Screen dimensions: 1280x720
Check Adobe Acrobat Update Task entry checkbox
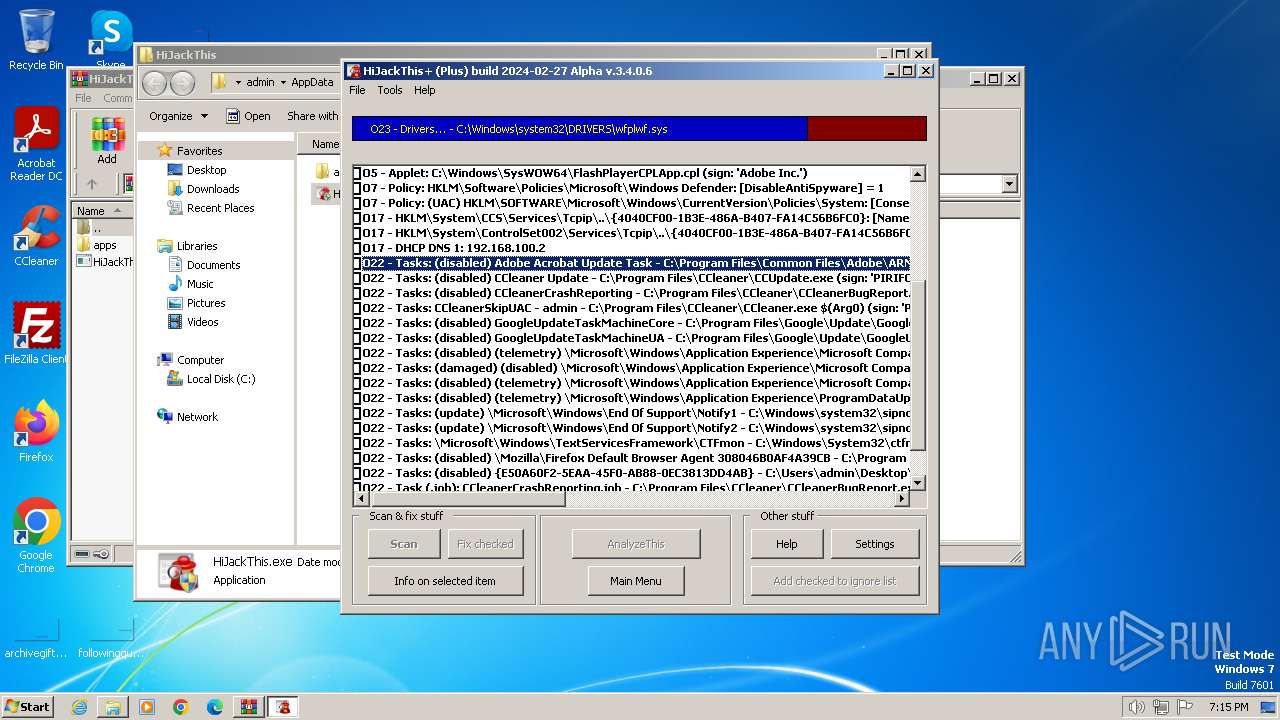[x=357, y=263]
